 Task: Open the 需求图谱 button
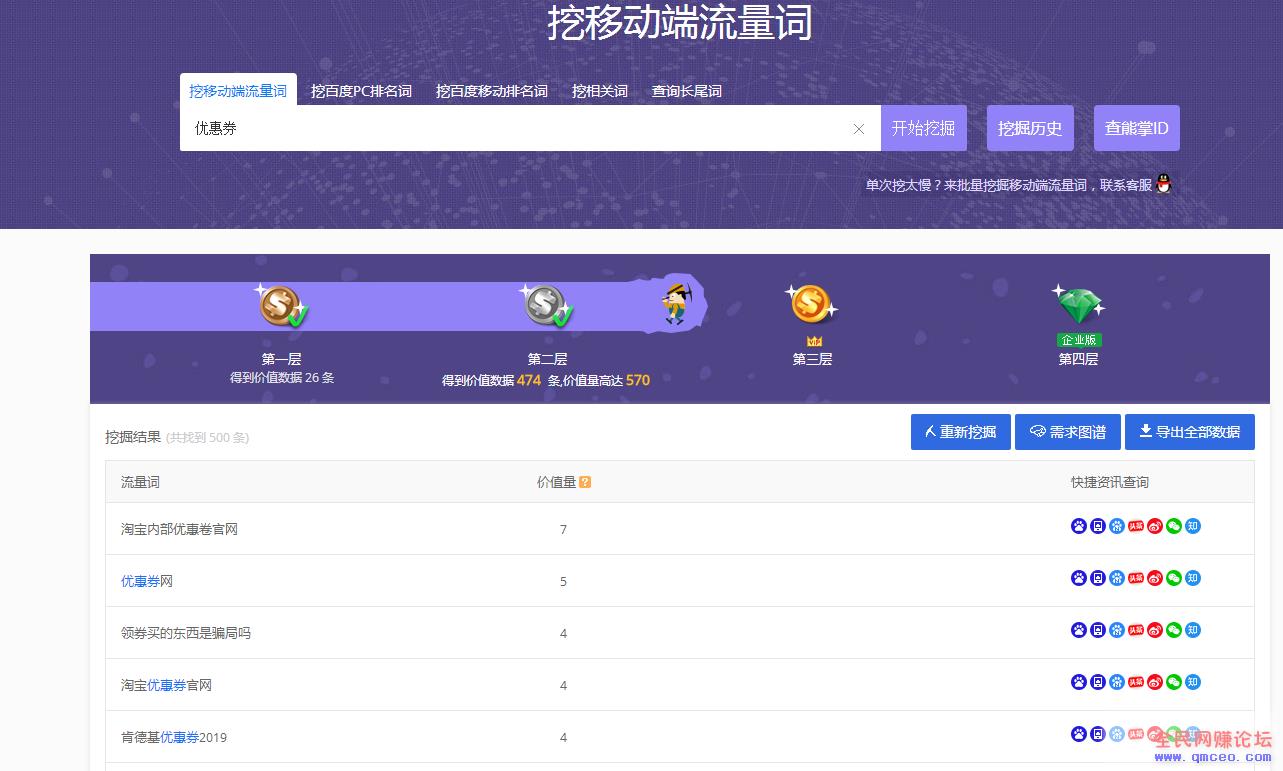(x=1068, y=432)
